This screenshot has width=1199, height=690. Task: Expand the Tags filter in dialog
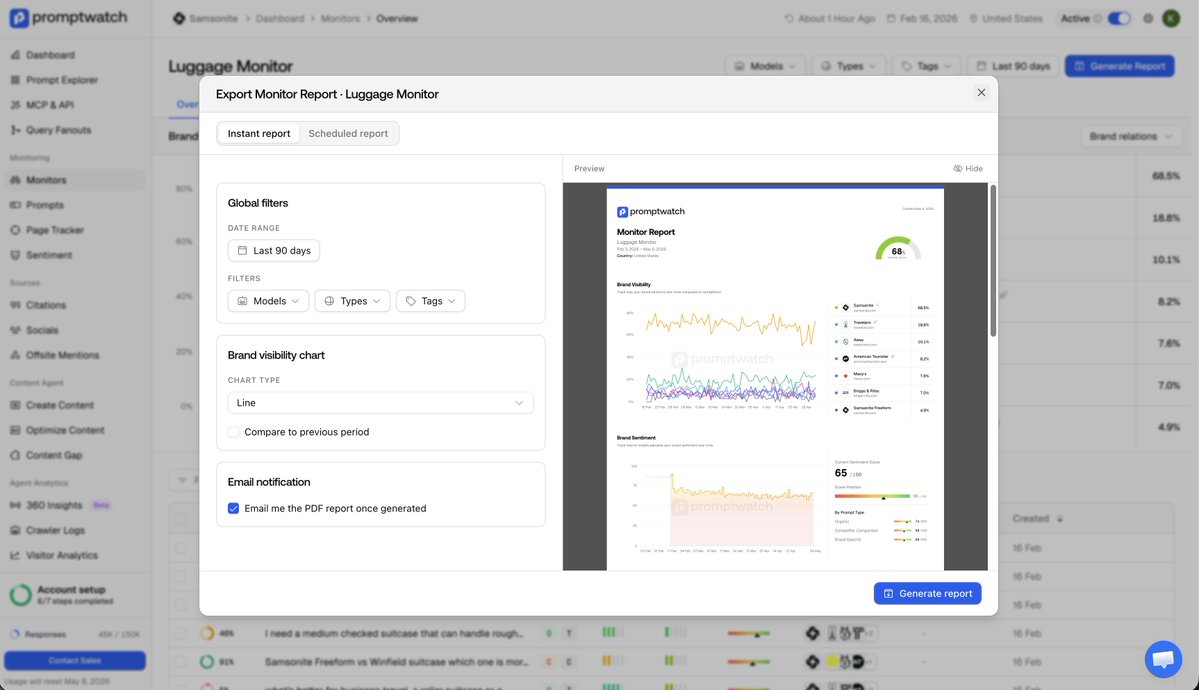pos(431,301)
